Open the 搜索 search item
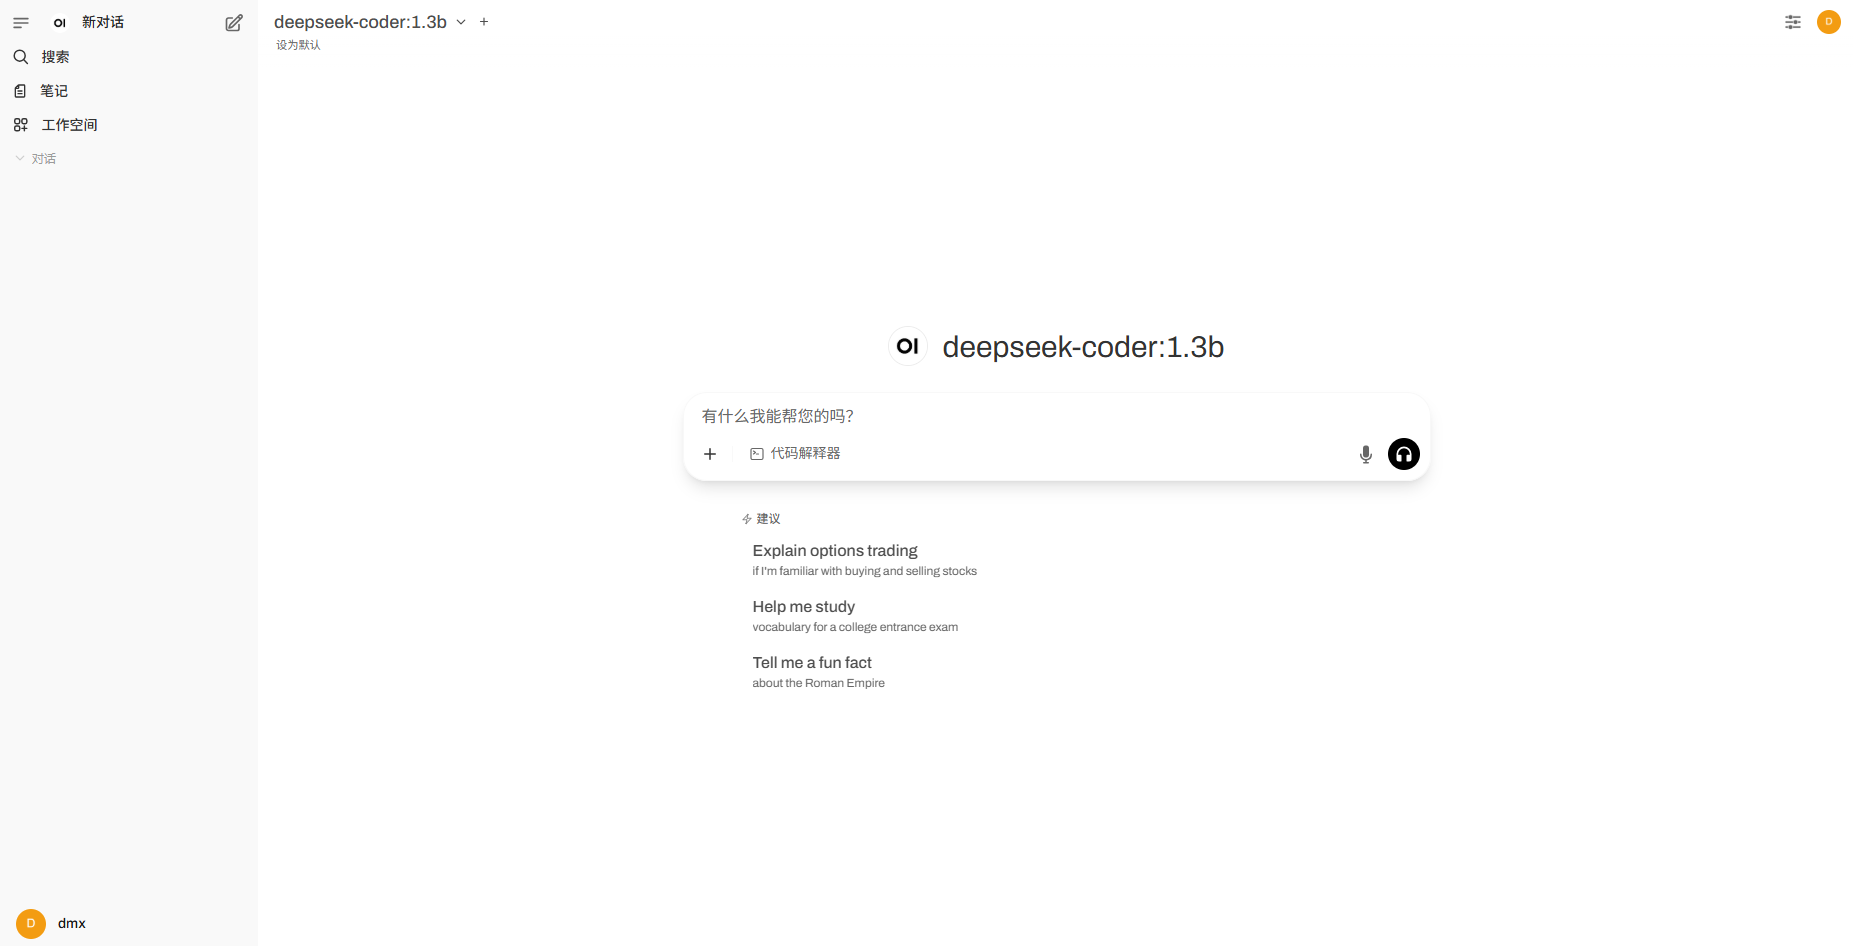1853x946 pixels. pyautogui.click(x=128, y=57)
